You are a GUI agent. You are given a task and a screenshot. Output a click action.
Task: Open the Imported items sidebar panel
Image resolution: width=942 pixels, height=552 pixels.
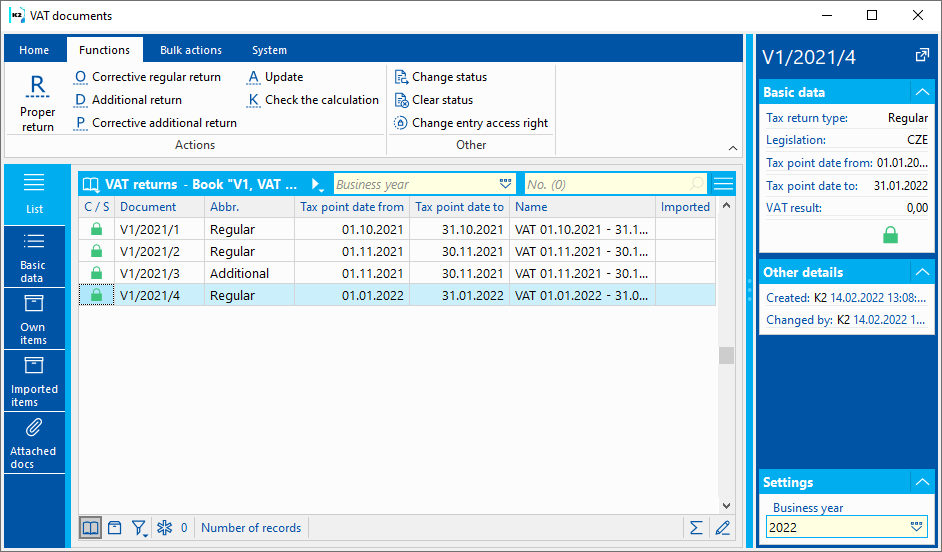[x=34, y=380]
